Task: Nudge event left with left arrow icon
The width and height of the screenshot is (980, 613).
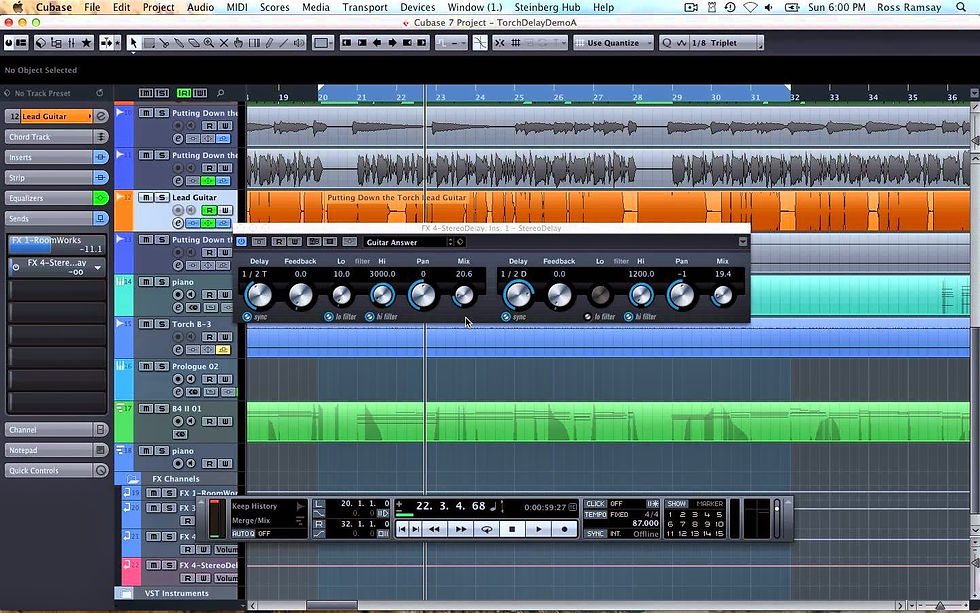Action: coord(377,42)
